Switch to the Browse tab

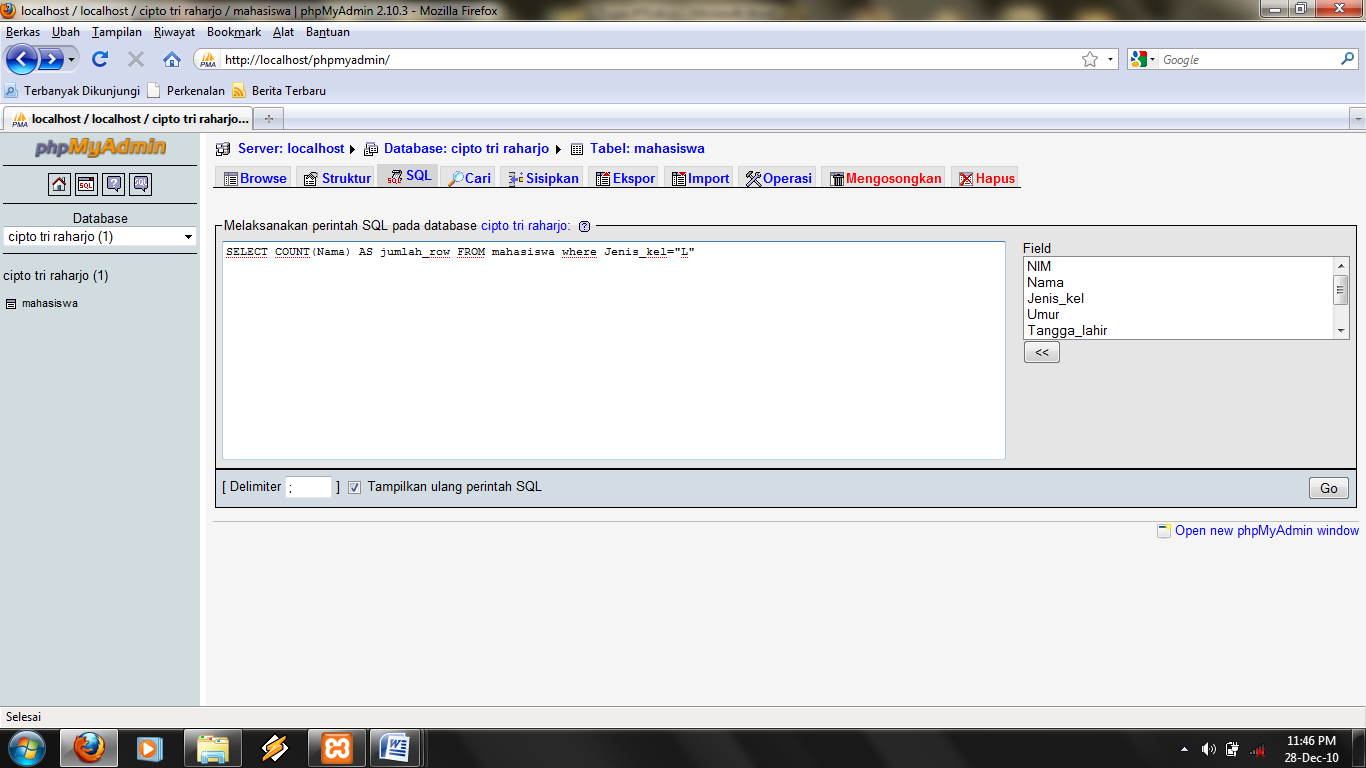[255, 178]
